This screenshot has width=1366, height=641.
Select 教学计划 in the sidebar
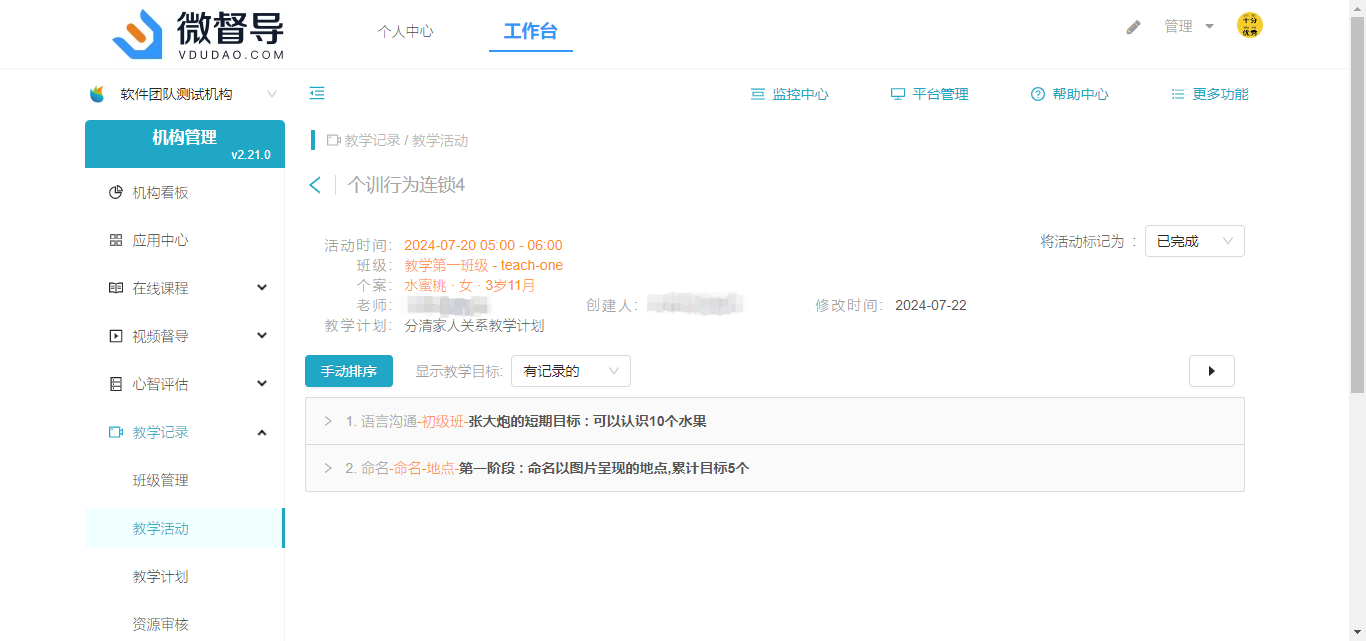160,577
